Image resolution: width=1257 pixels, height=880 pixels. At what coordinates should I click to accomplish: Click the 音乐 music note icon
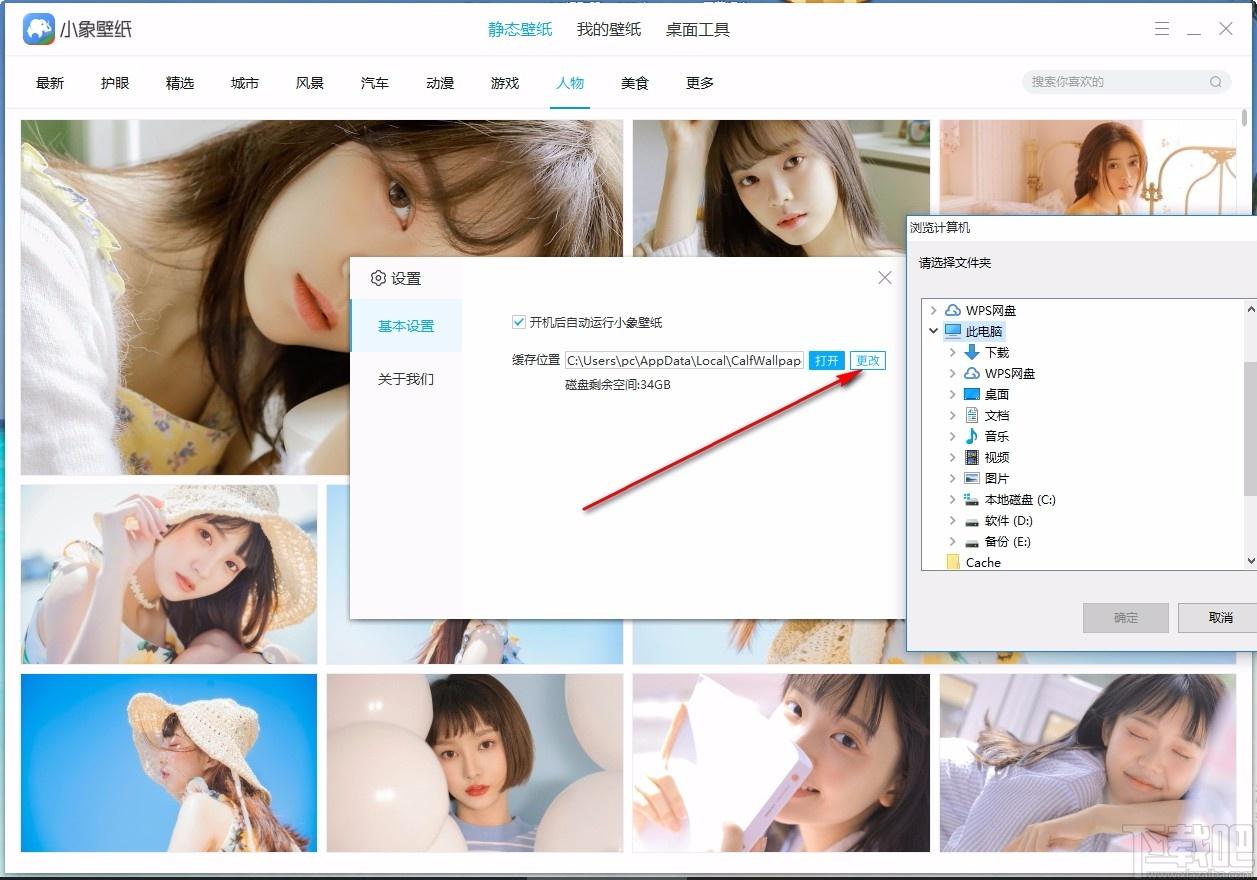click(971, 436)
